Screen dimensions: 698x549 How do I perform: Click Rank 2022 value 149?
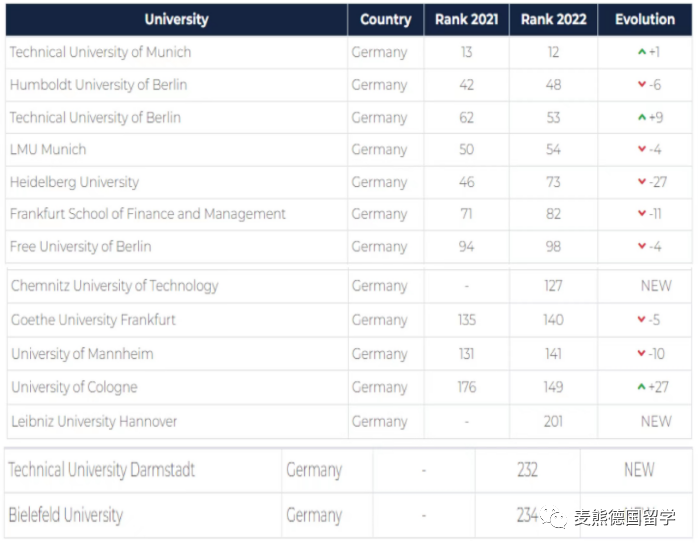[553, 387]
